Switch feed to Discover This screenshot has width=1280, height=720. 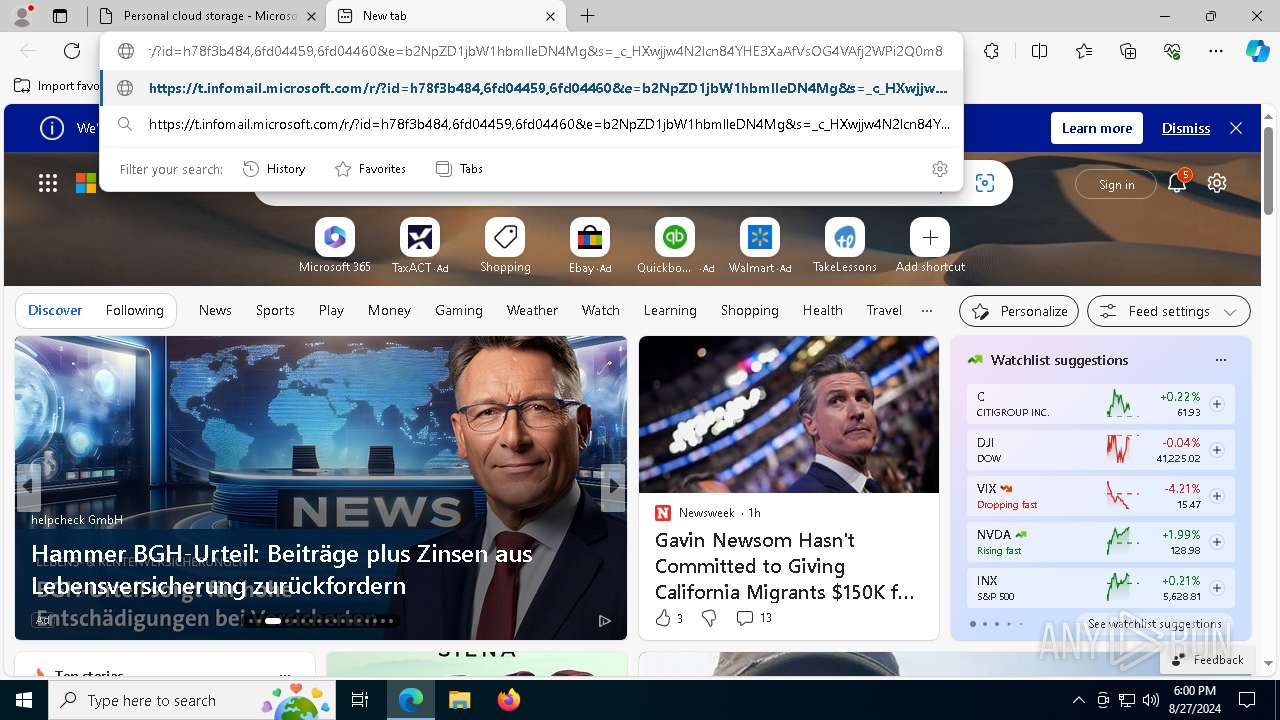(55, 311)
